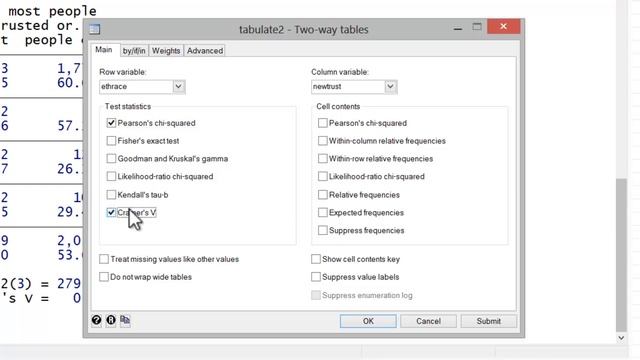Expand the Column variable dropdown arrow
The image size is (640, 360).
coord(390,87)
